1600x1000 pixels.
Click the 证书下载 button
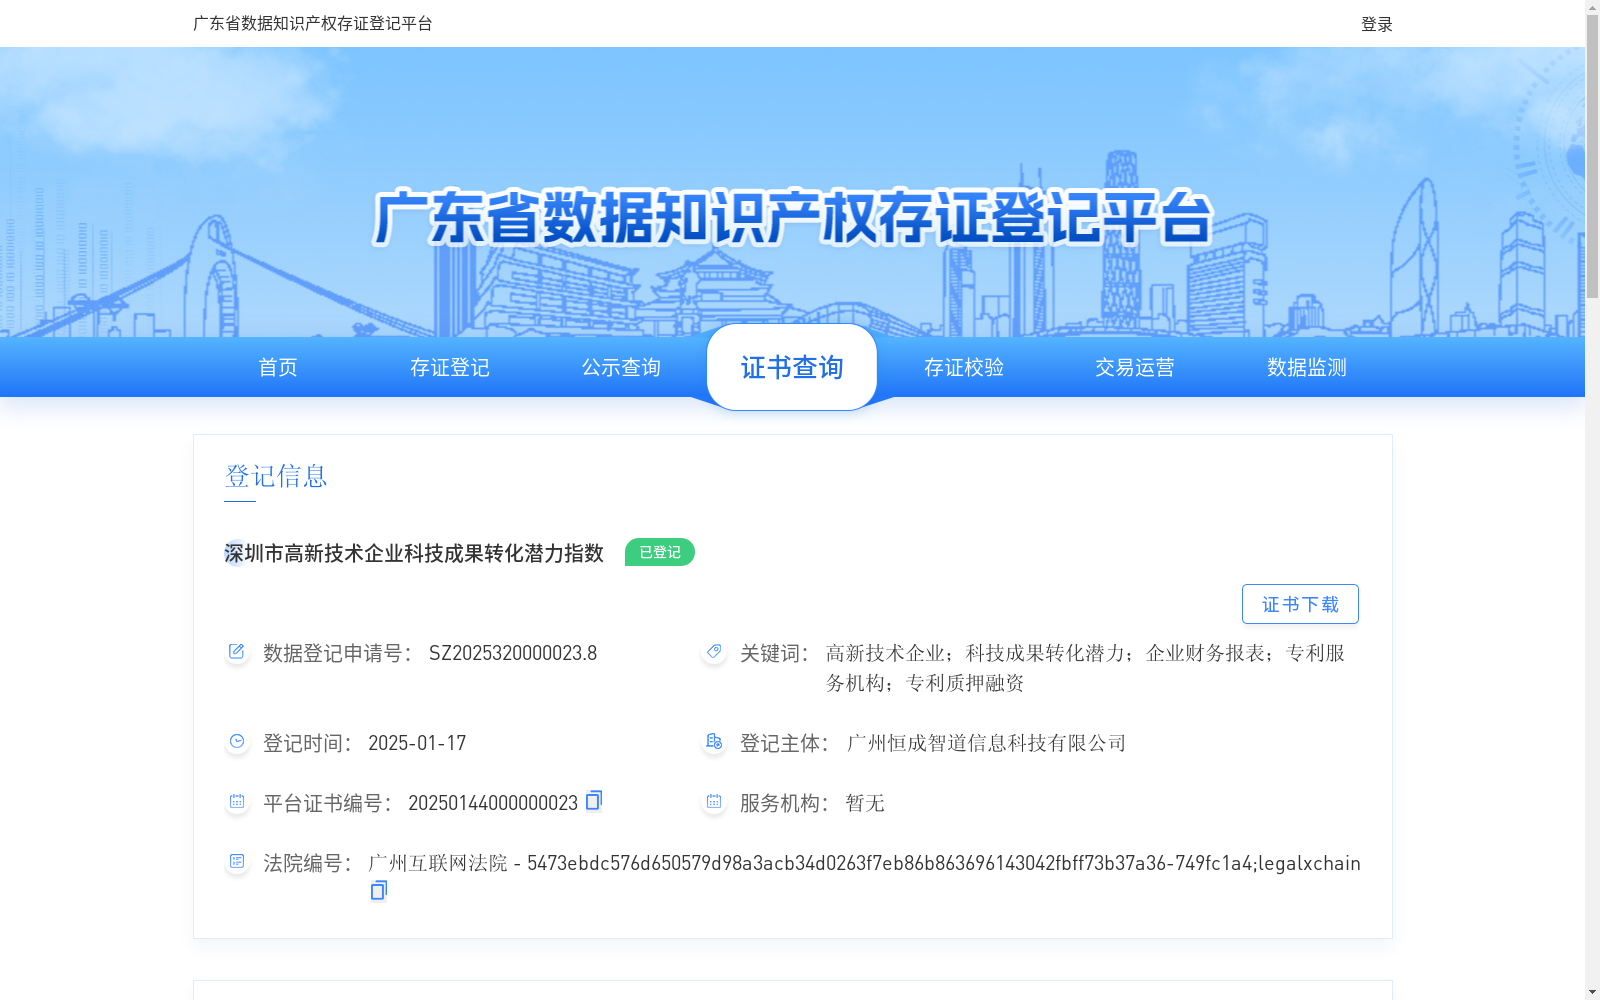1300,604
